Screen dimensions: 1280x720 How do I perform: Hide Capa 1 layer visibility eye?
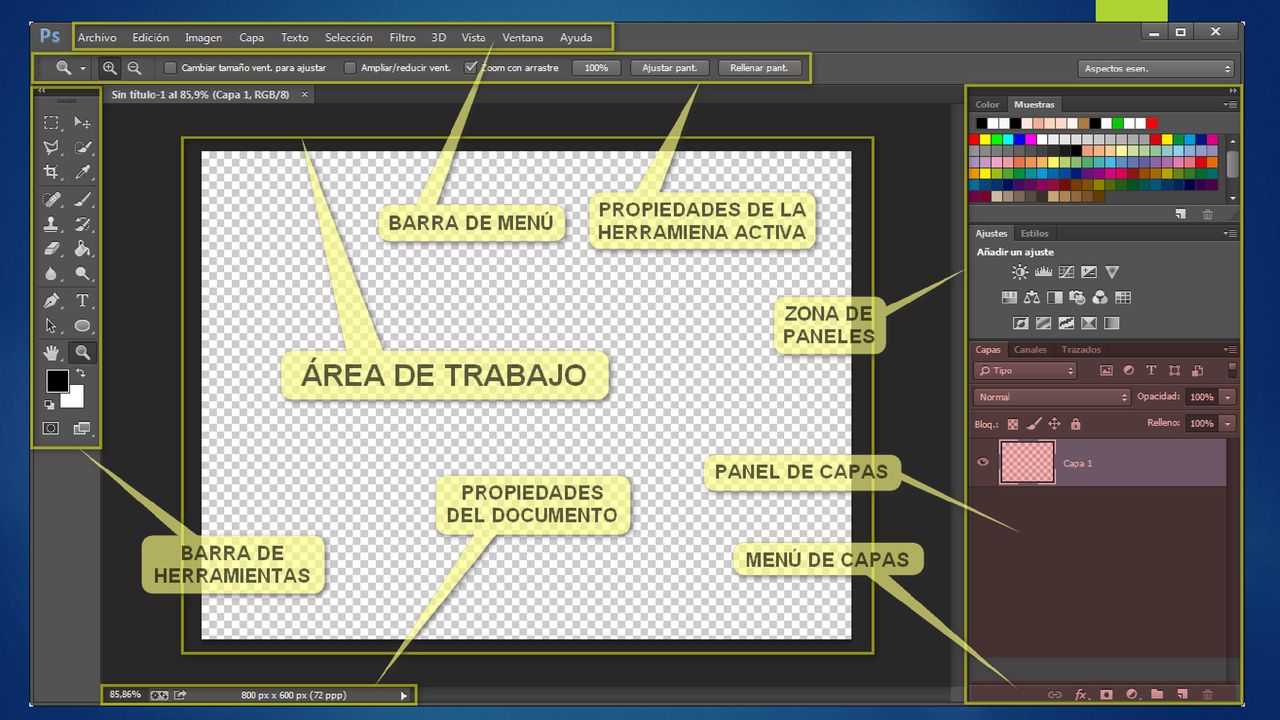point(983,462)
